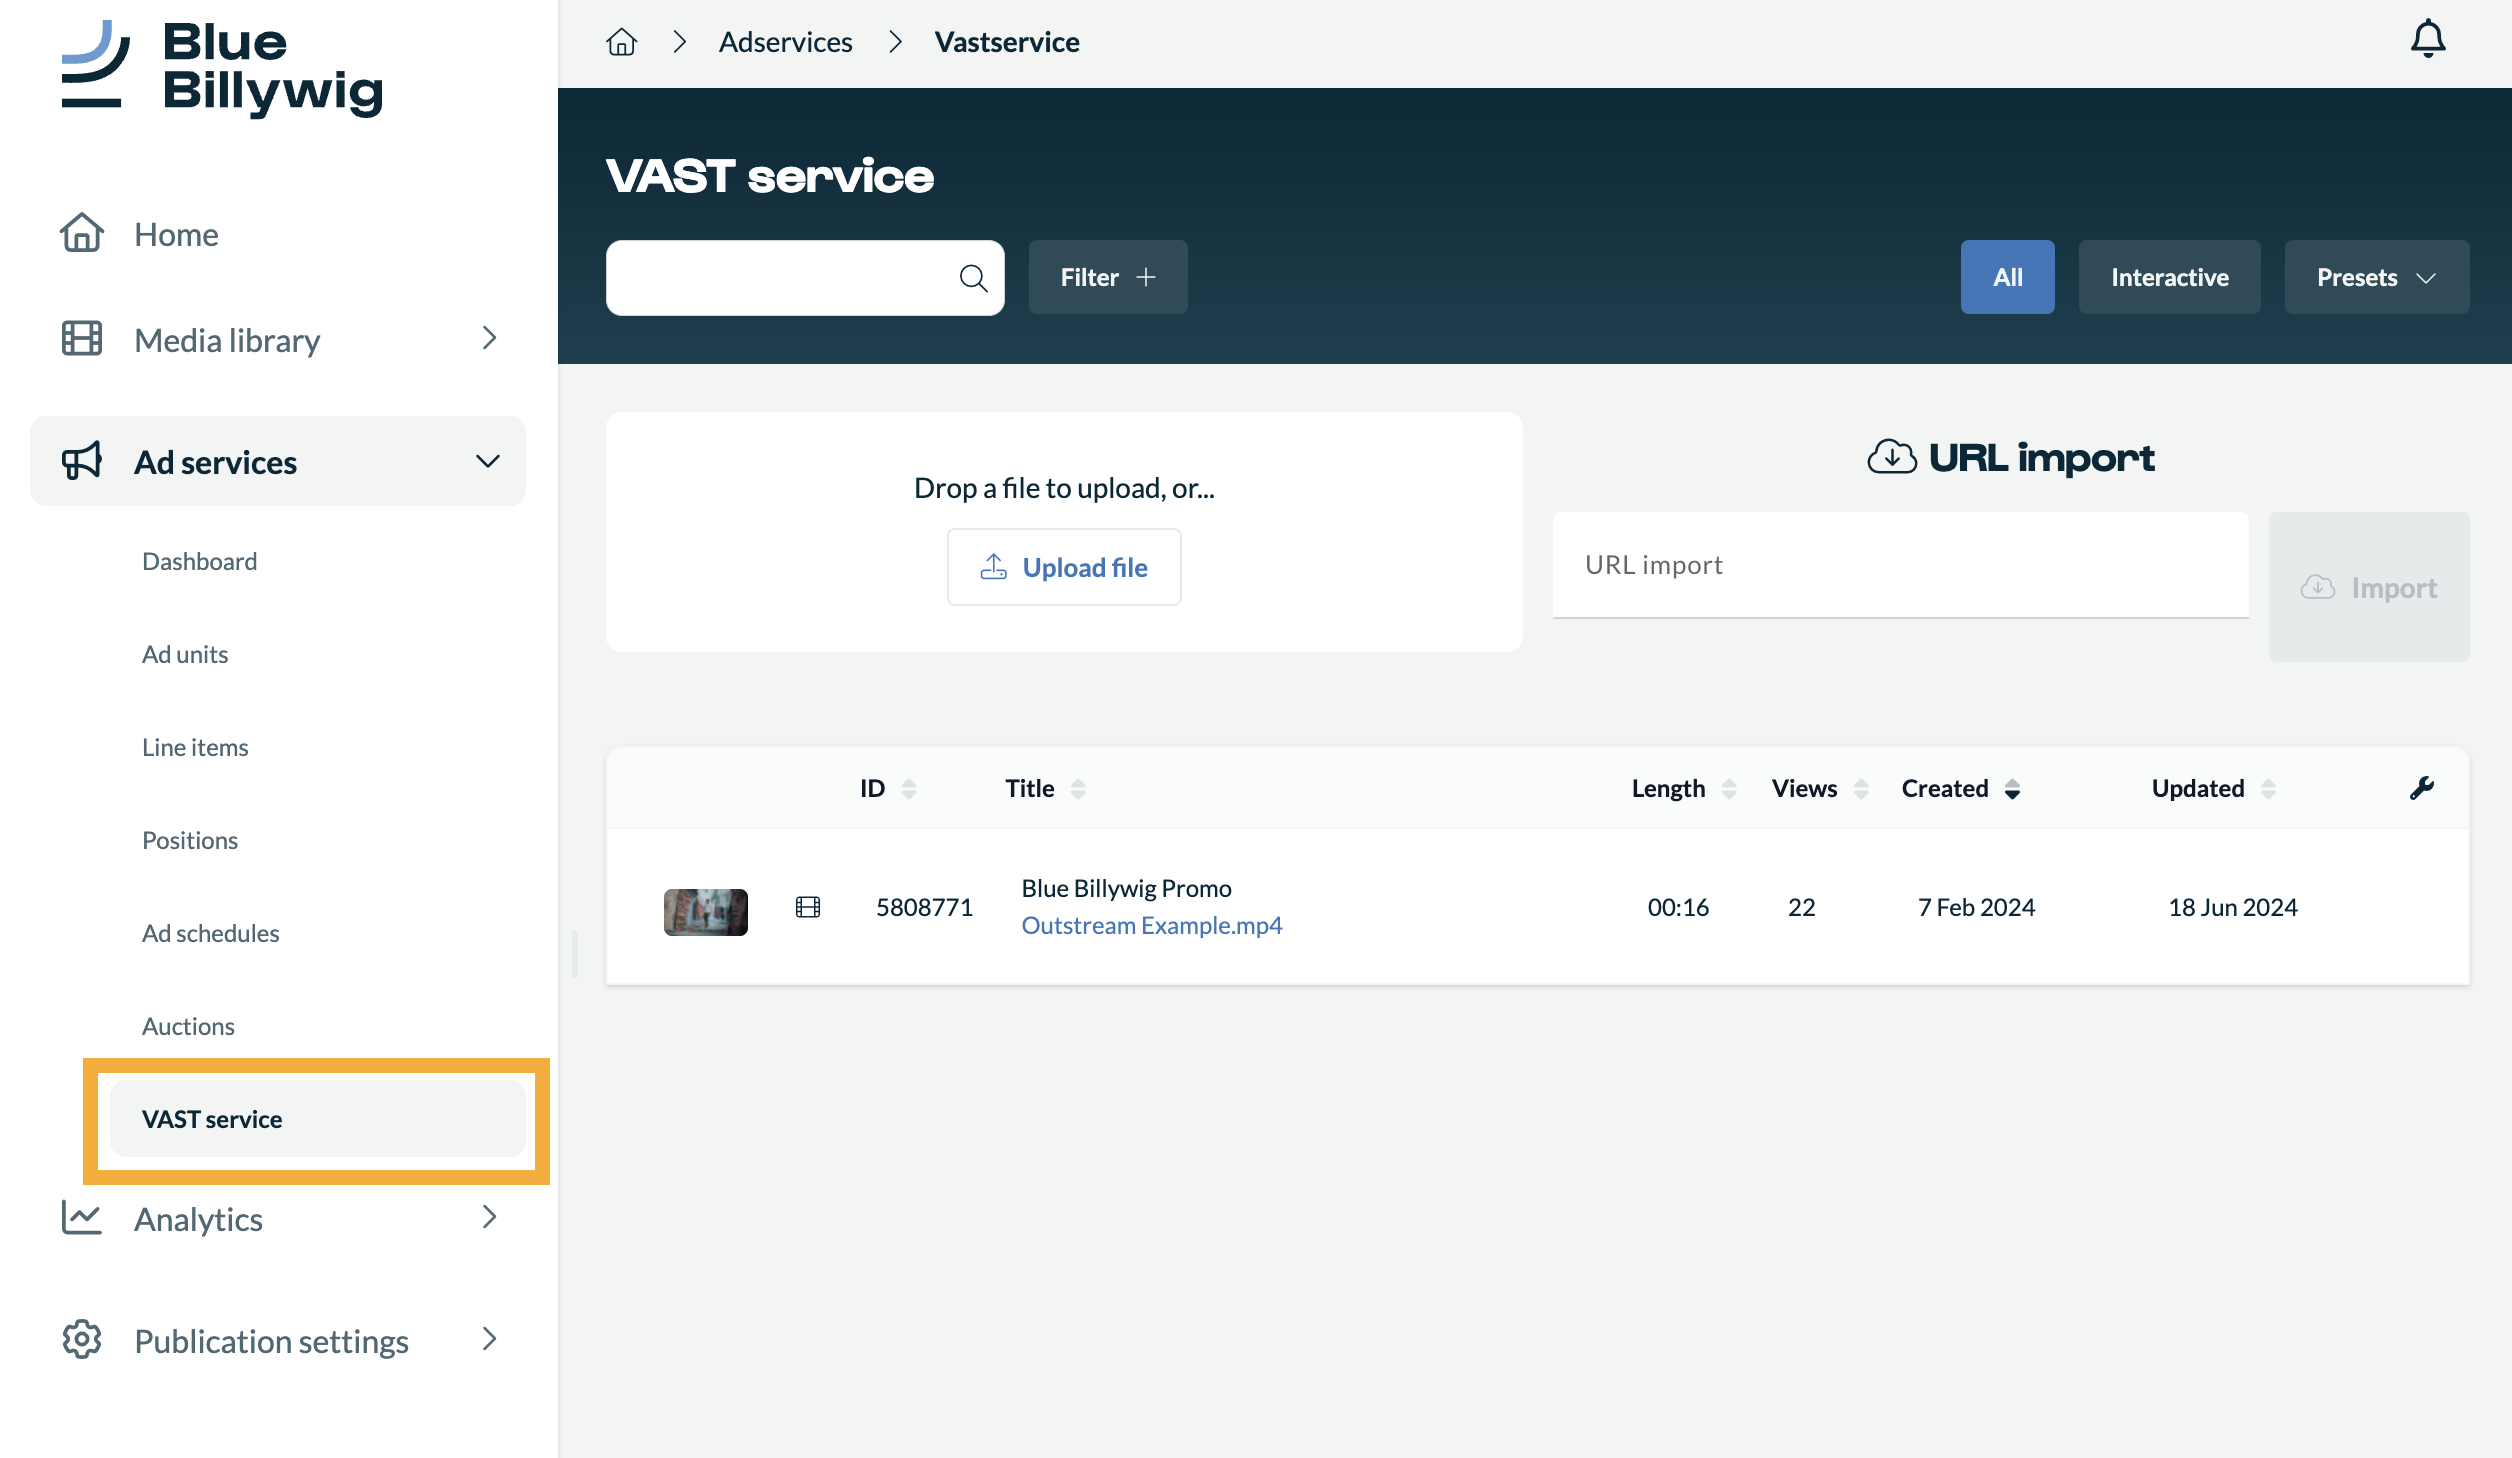
Task: Click the Upload file button
Action: click(1063, 567)
